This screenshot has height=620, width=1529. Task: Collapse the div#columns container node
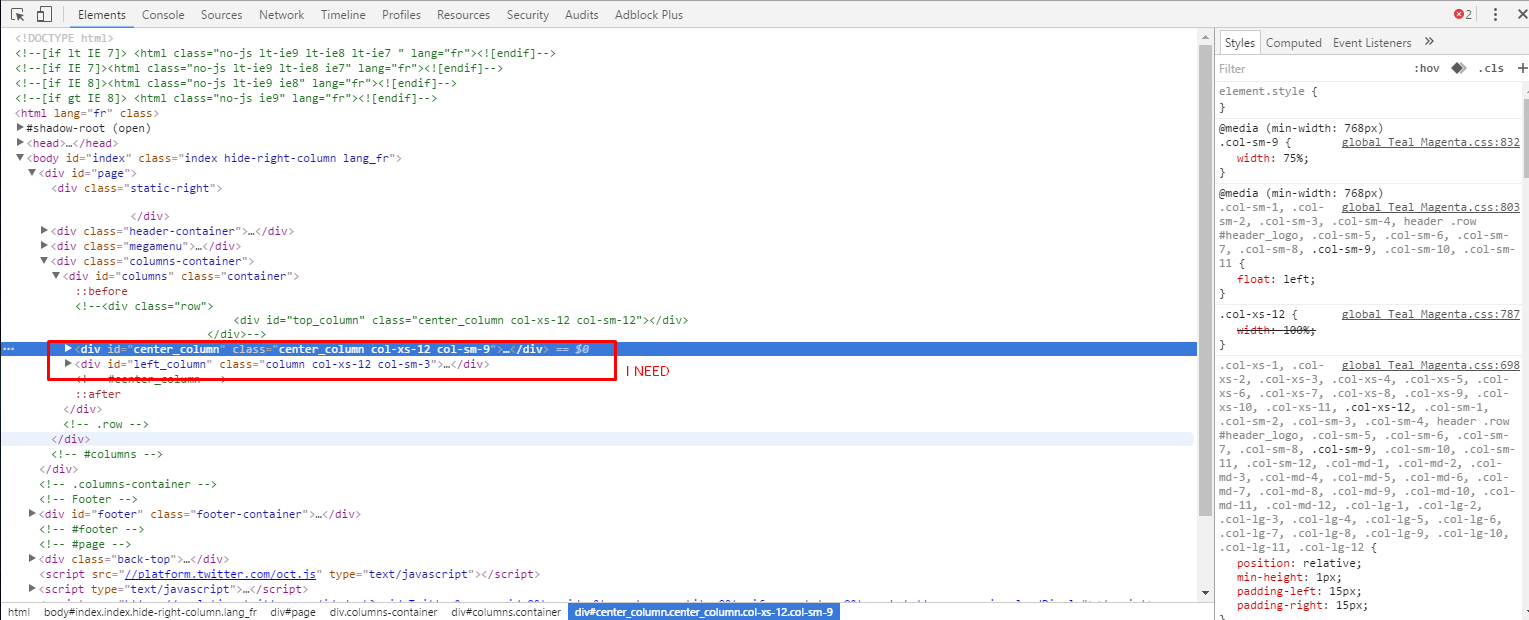point(57,276)
